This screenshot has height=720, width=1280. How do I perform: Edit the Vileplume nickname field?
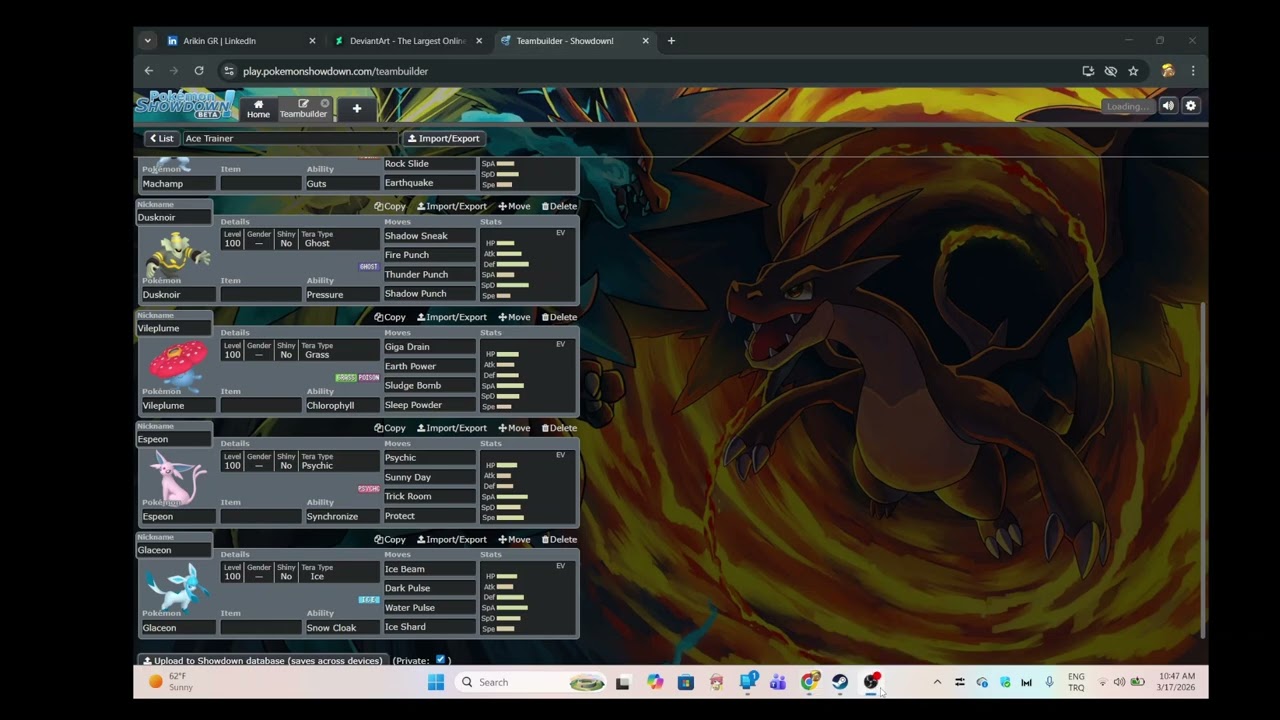174,328
